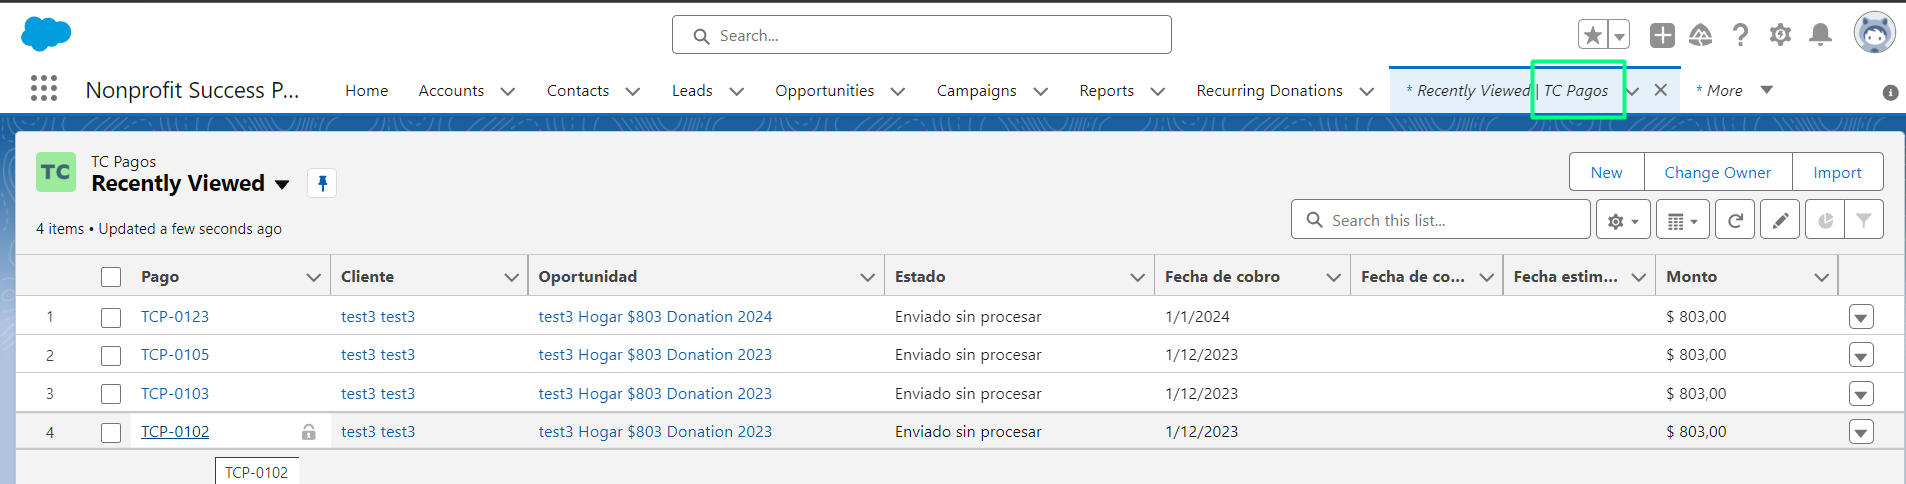Viewport: 1906px width, 484px height.
Task: Open test3 Hogar $803 Donation 2024 link
Action: pyautogui.click(x=655, y=317)
